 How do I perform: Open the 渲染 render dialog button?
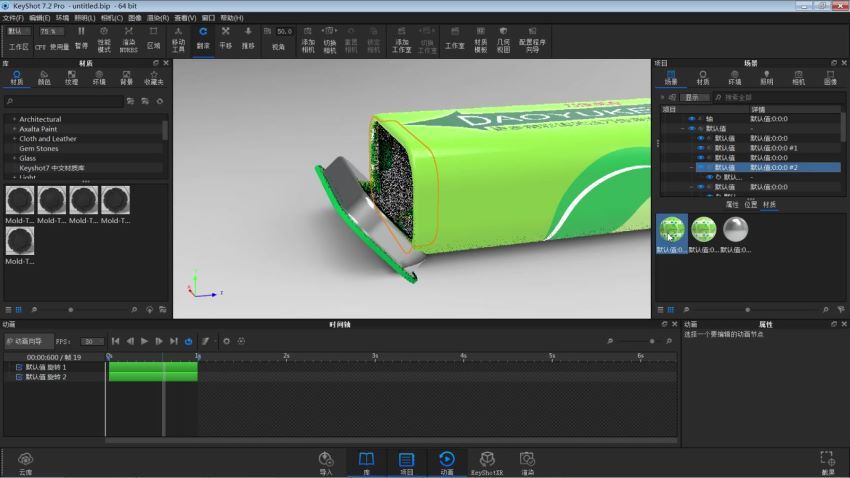point(527,464)
